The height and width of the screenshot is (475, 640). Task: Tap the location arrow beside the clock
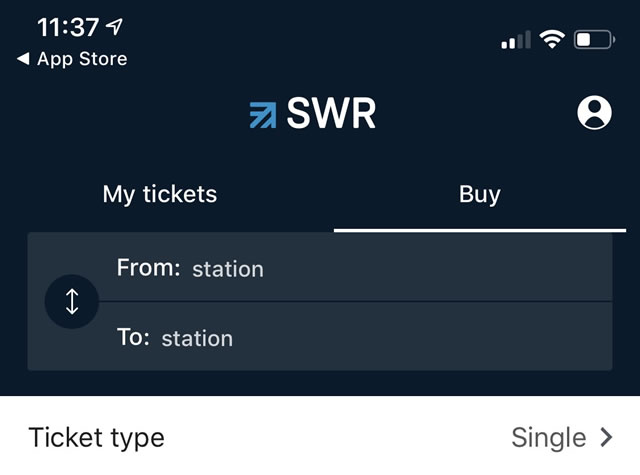pos(116,27)
